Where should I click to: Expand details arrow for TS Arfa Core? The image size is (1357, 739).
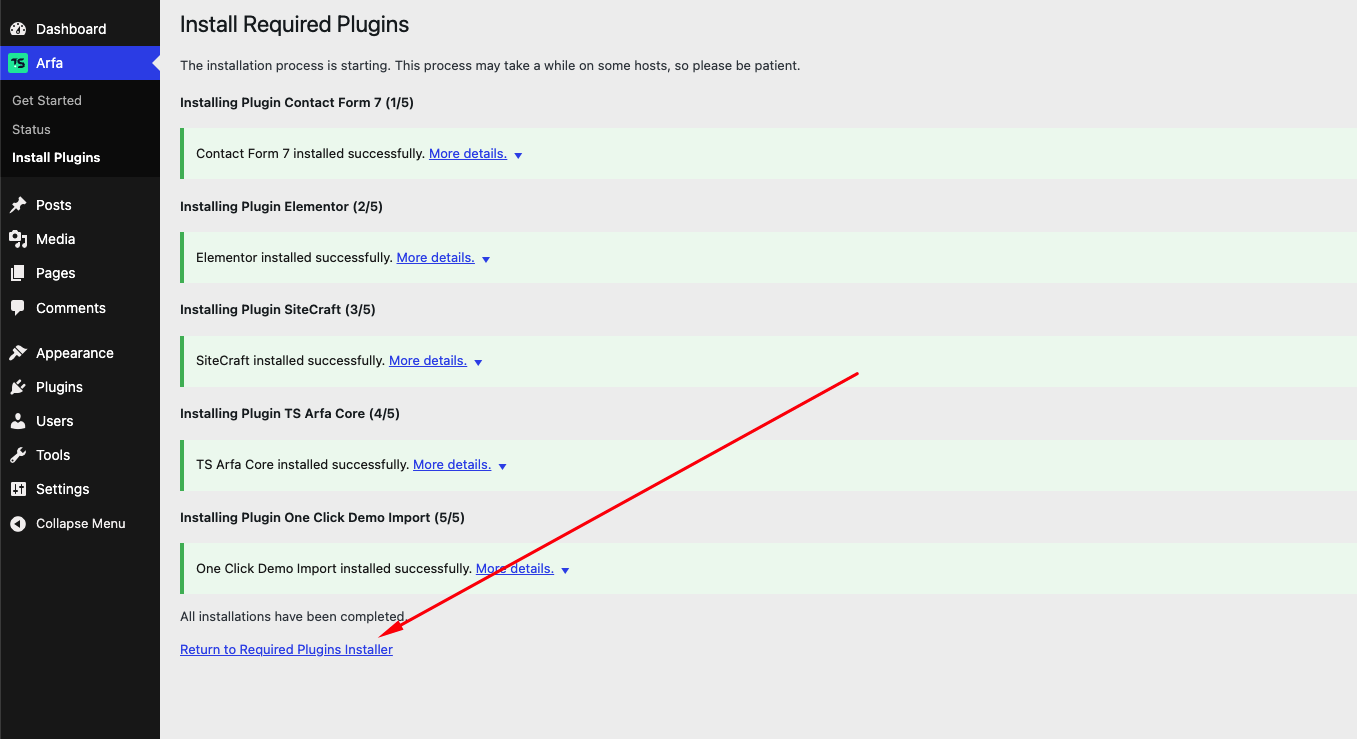(x=502, y=466)
